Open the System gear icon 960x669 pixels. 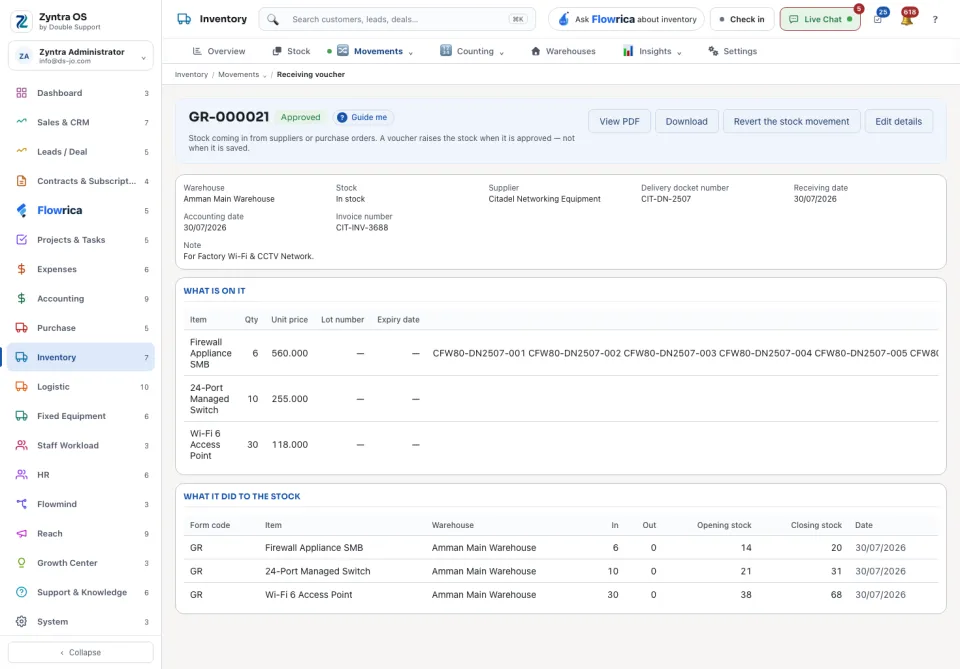21,621
